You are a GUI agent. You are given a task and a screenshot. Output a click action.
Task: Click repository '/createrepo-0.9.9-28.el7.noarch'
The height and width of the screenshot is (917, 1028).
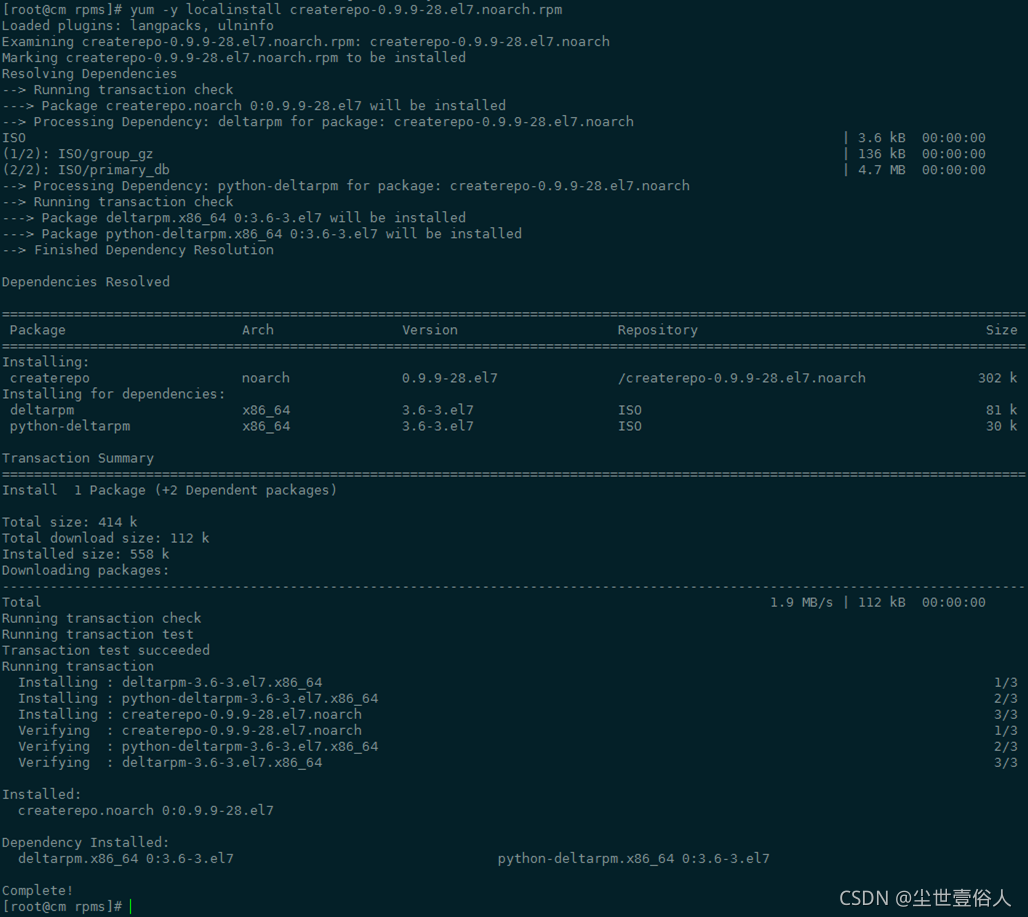[x=741, y=378]
